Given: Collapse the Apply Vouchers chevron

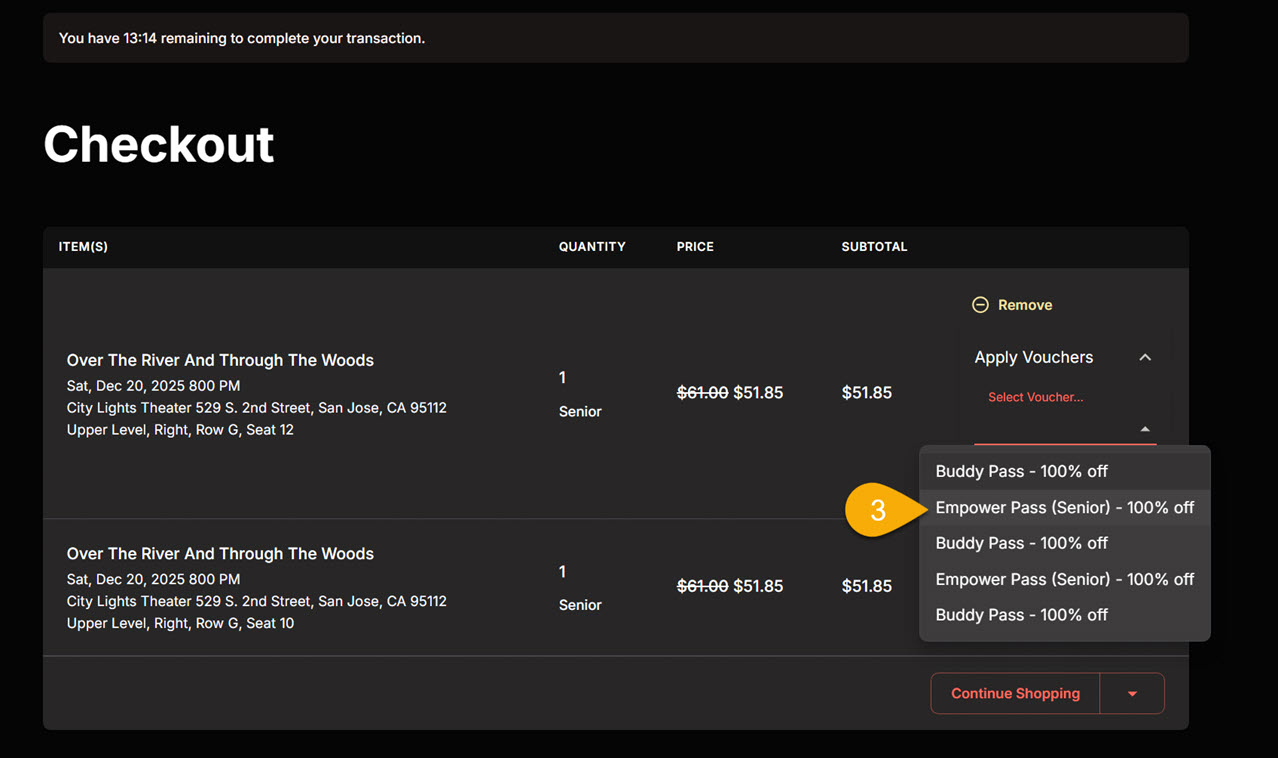Looking at the screenshot, I should [x=1145, y=358].
